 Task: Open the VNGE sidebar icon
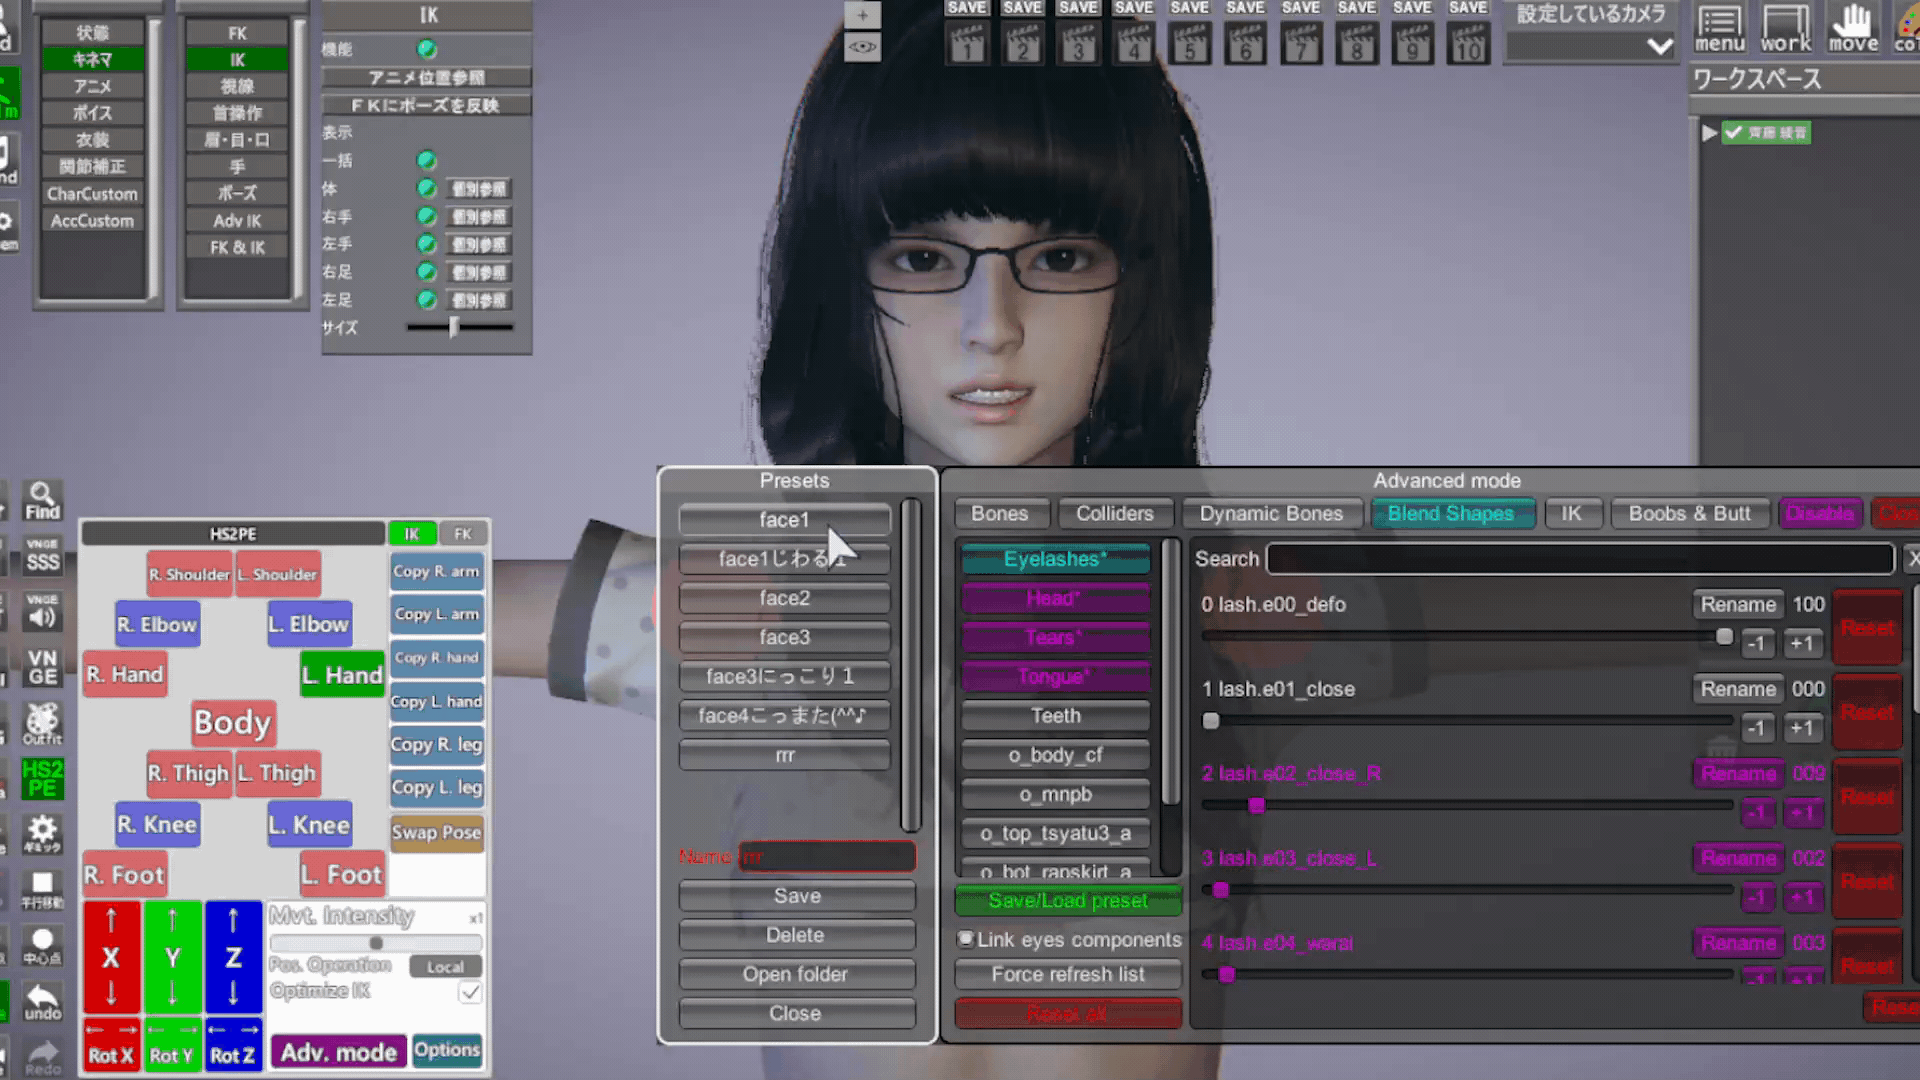42,666
